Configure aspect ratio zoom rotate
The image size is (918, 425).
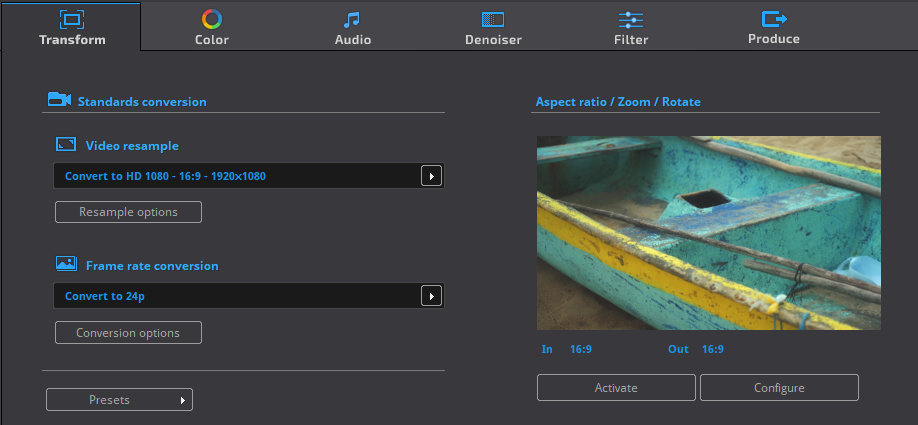[779, 388]
